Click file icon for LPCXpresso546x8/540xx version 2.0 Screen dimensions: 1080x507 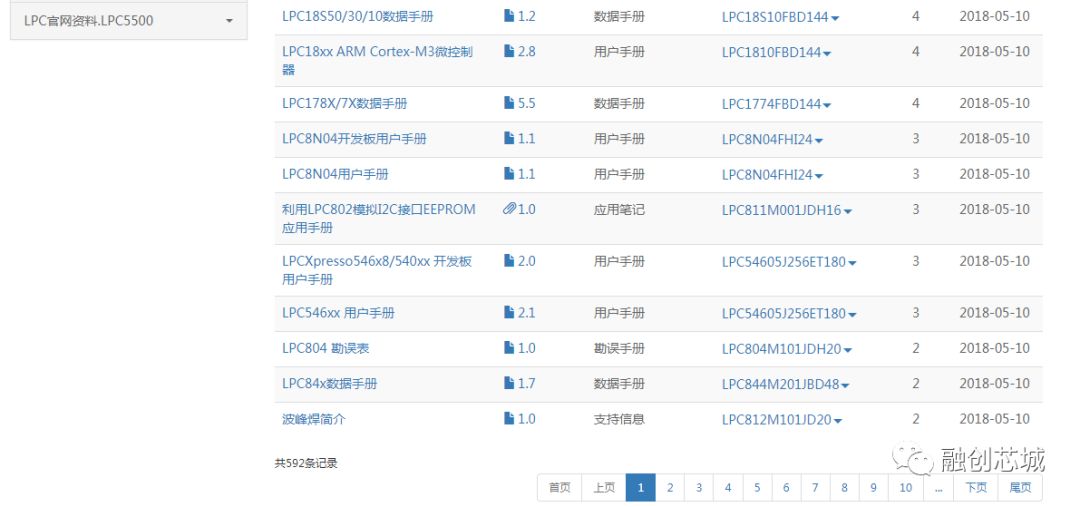coord(509,261)
